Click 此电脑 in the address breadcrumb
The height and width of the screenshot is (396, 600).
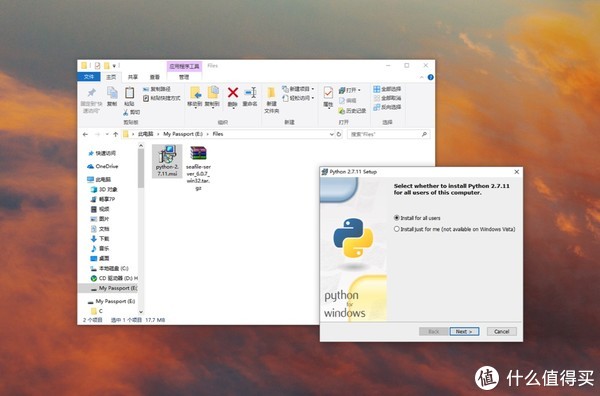(x=145, y=134)
